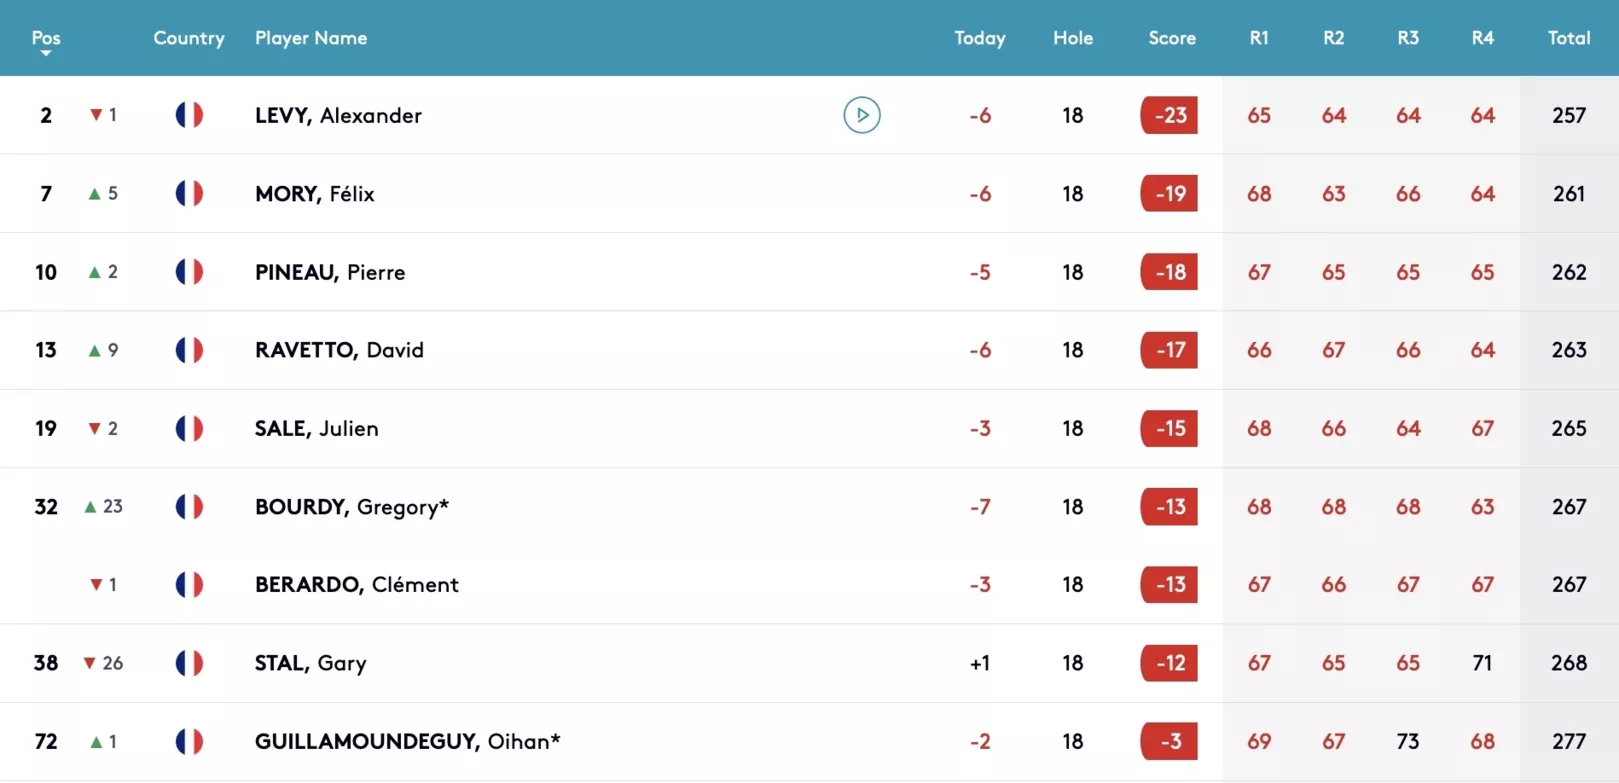Play Alexander Levy's video highlight
This screenshot has height=783, width=1619.
tap(862, 115)
